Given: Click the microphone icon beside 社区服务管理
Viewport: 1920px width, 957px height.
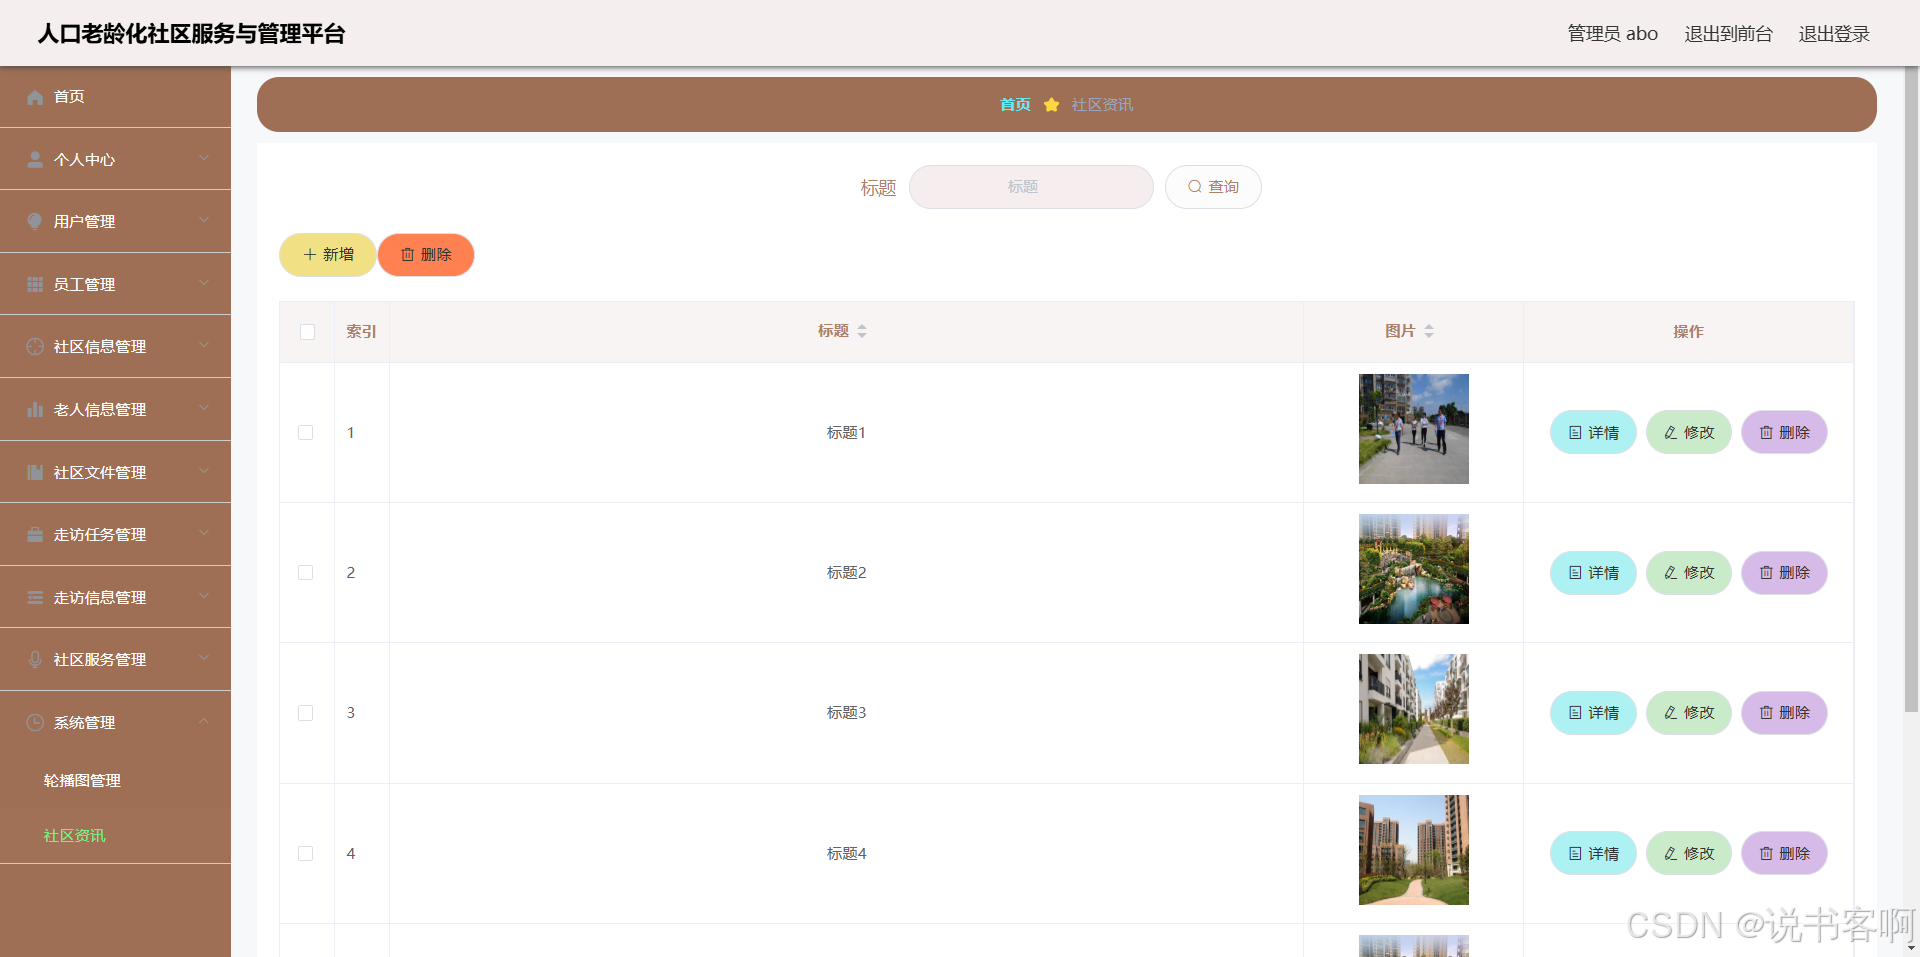Looking at the screenshot, I should point(35,659).
